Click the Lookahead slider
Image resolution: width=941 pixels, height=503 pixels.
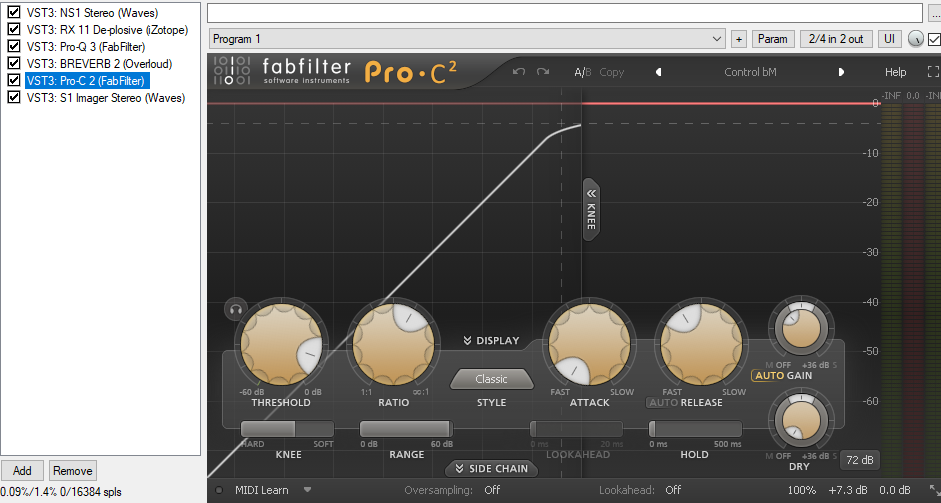tap(577, 429)
